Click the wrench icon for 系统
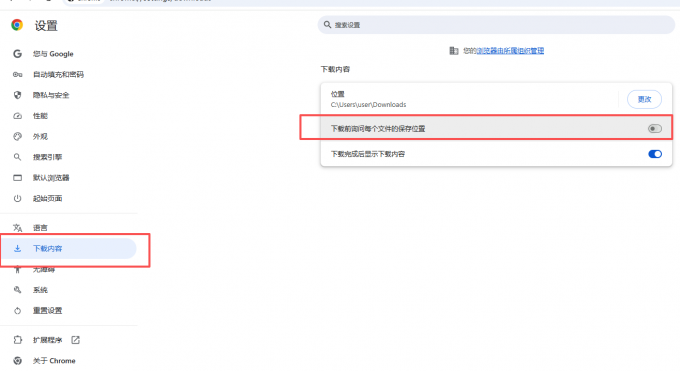The height and width of the screenshot is (371, 680). (x=17, y=290)
